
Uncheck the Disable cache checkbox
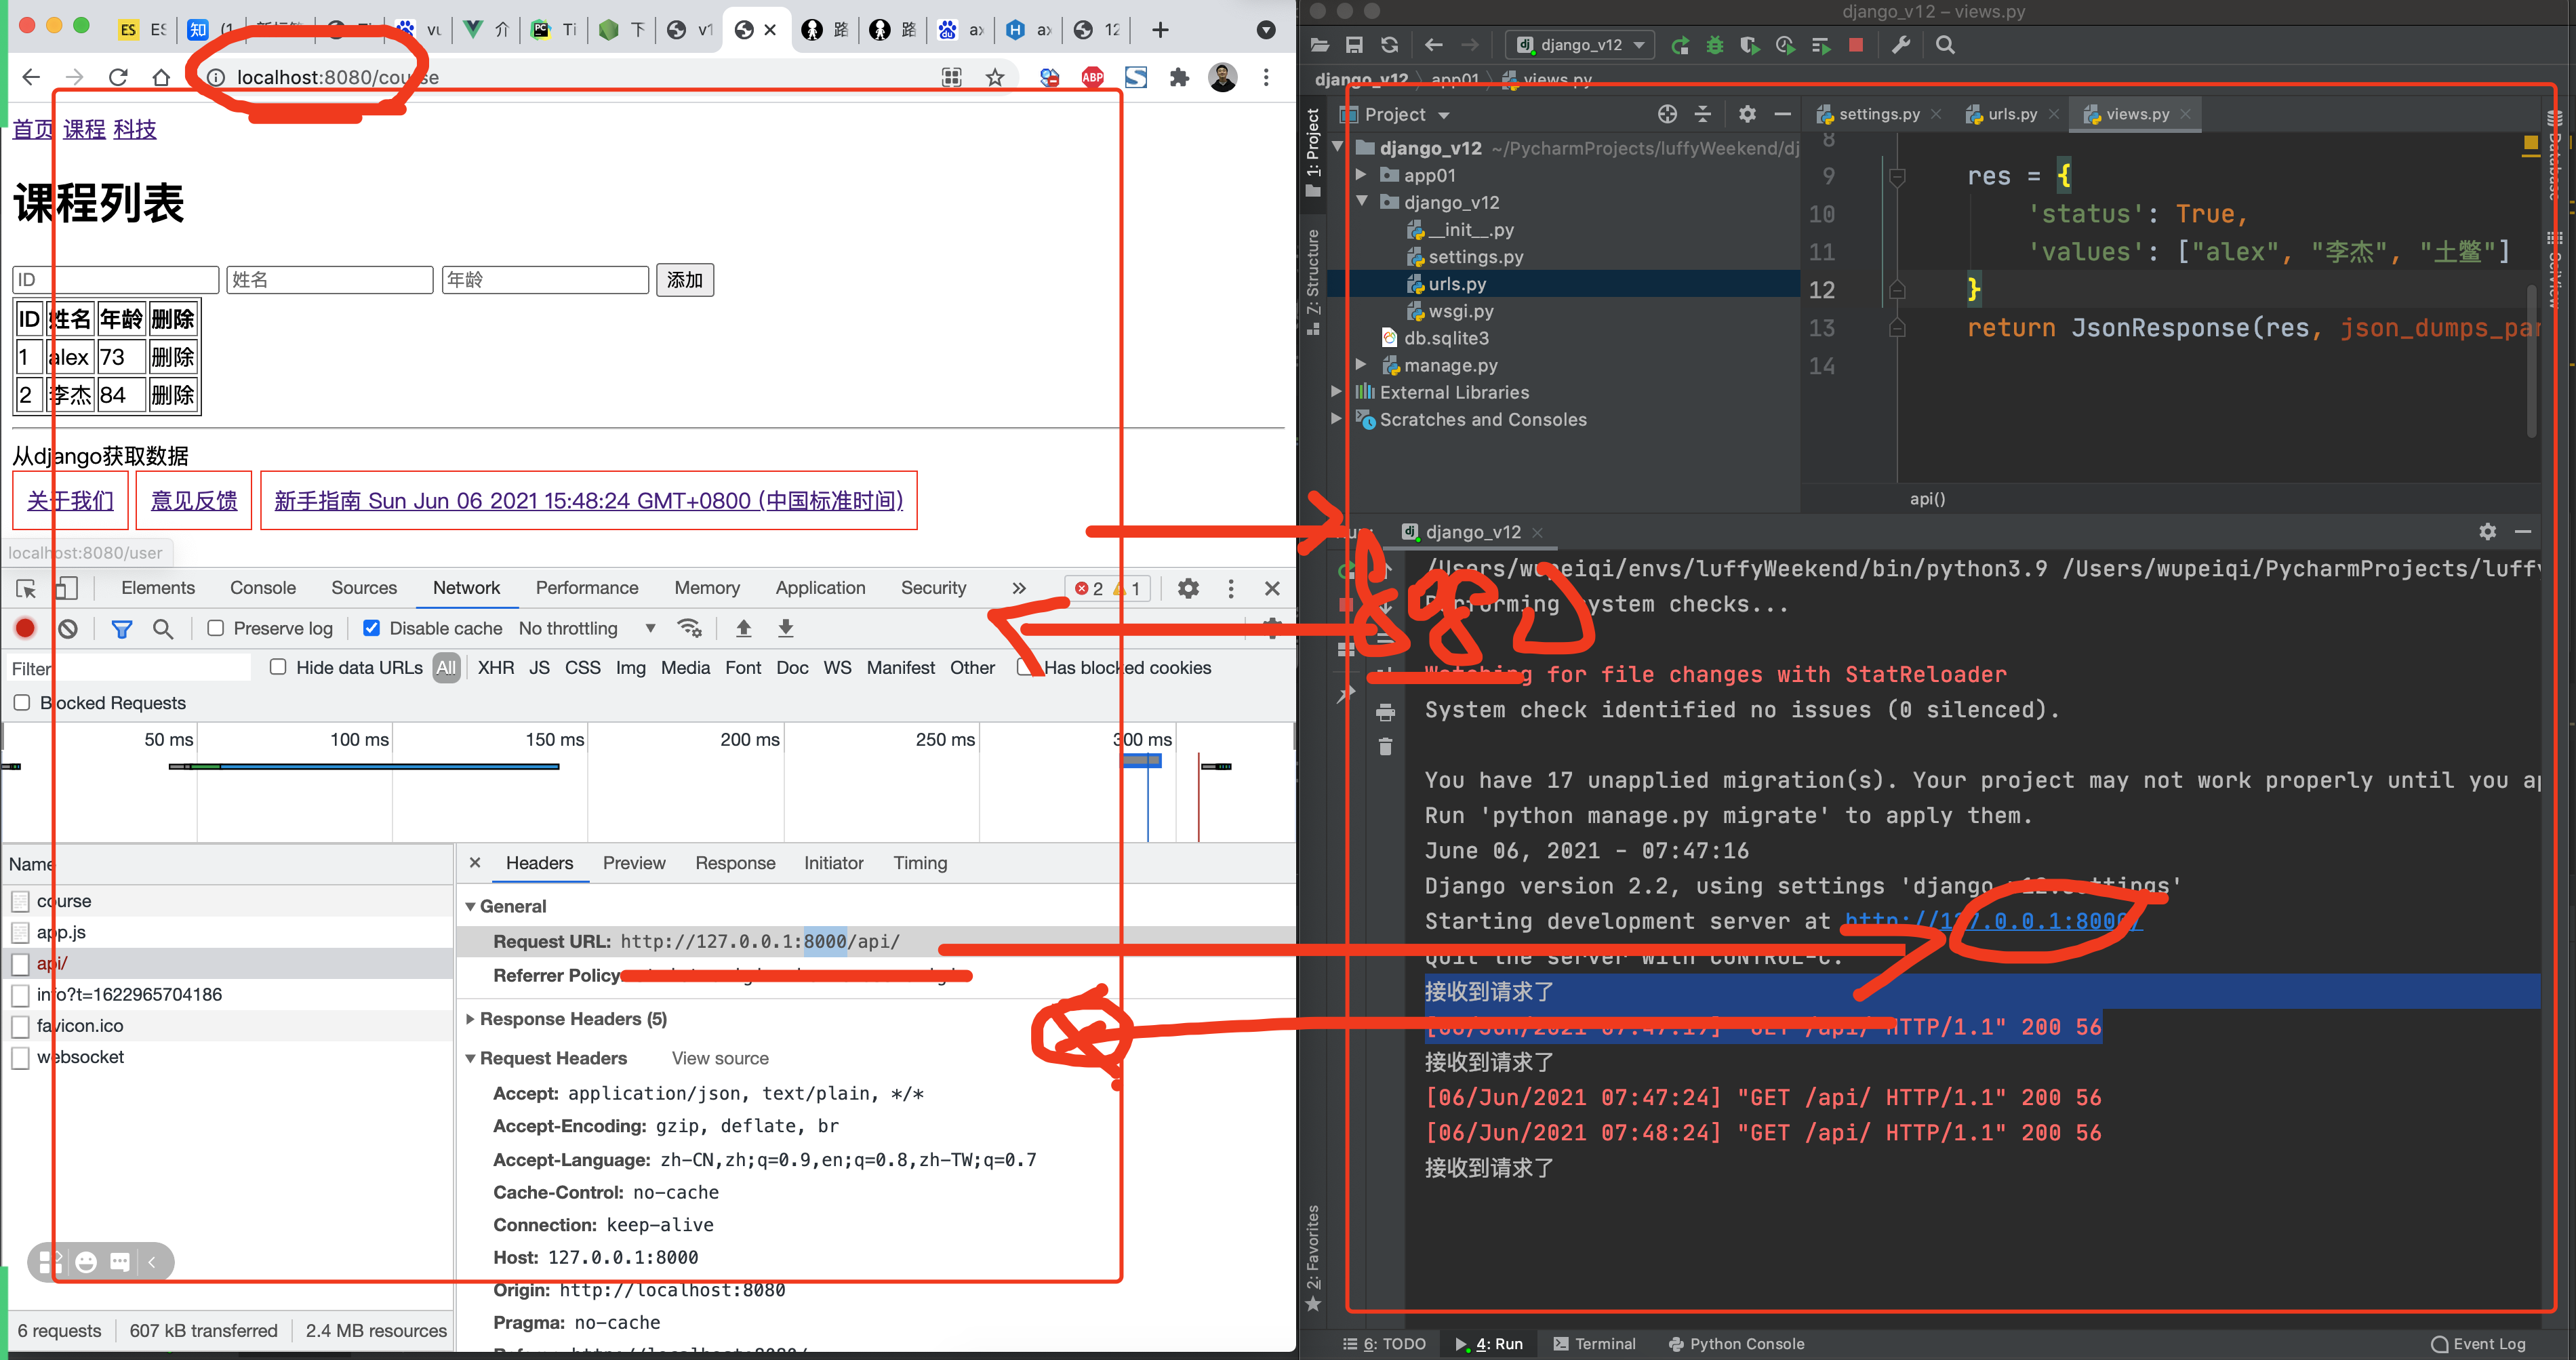coord(371,629)
